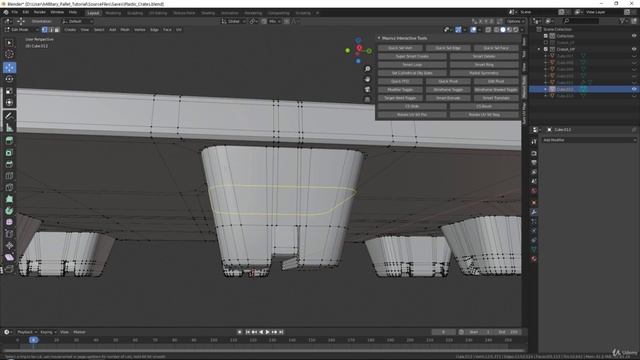Switch to rendered viewport shading
The width and height of the screenshot is (640, 360).
point(516,30)
